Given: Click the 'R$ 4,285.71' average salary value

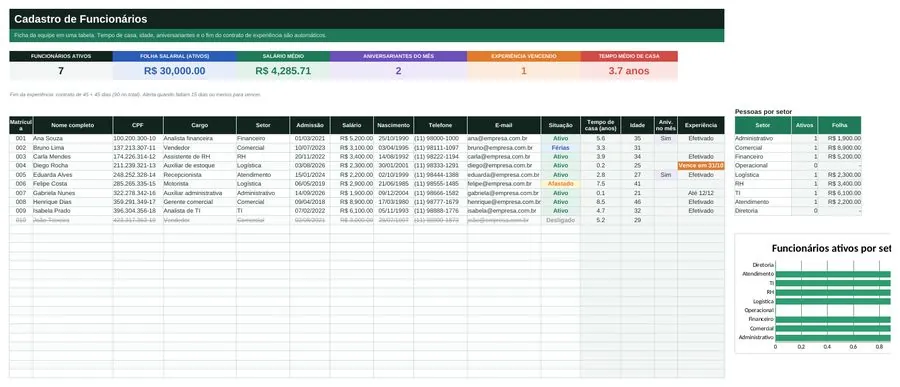Looking at the screenshot, I should pyautogui.click(x=283, y=71).
